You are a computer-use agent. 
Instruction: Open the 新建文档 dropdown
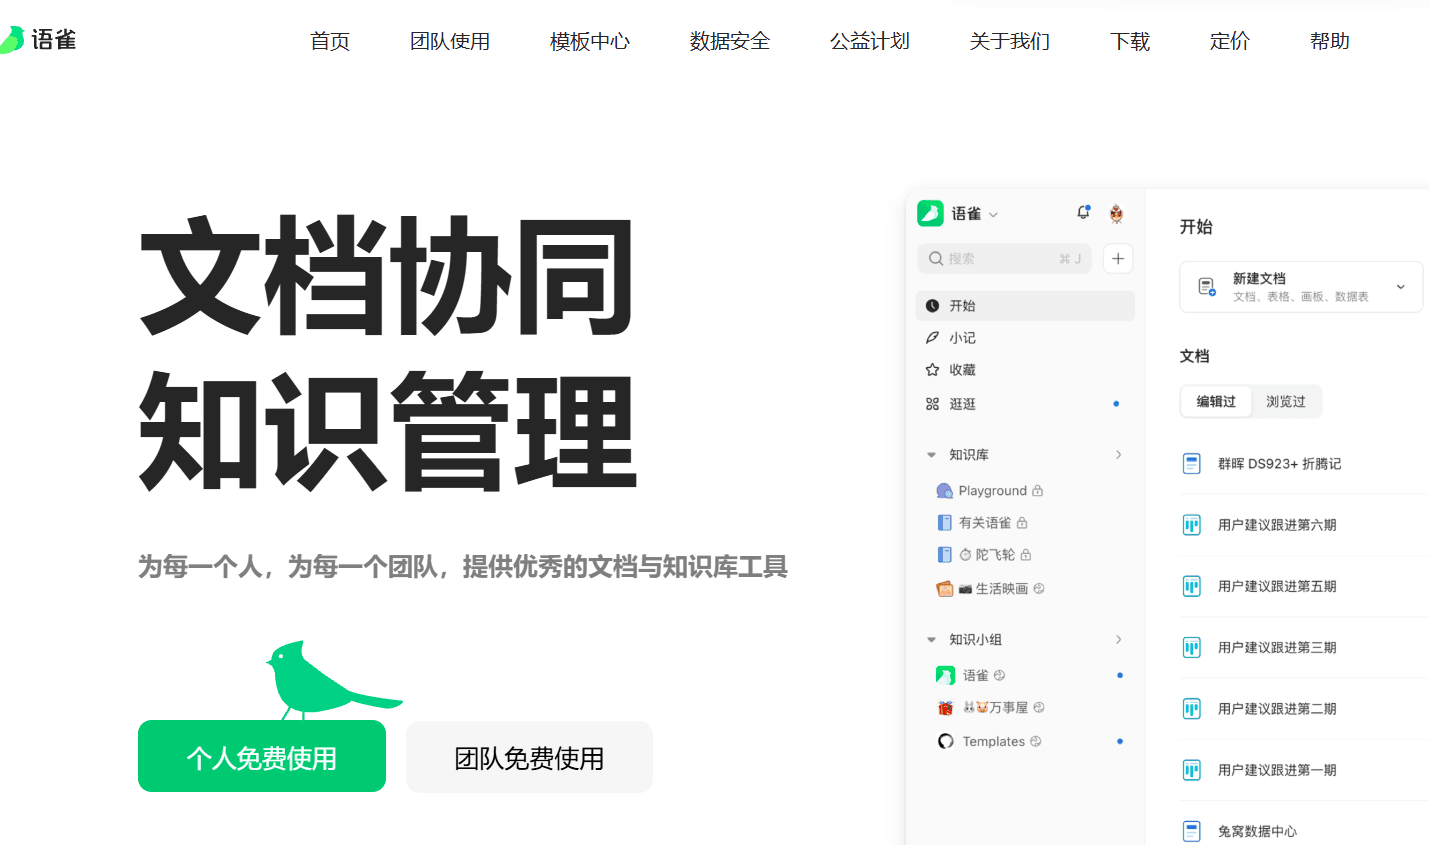click(1301, 287)
